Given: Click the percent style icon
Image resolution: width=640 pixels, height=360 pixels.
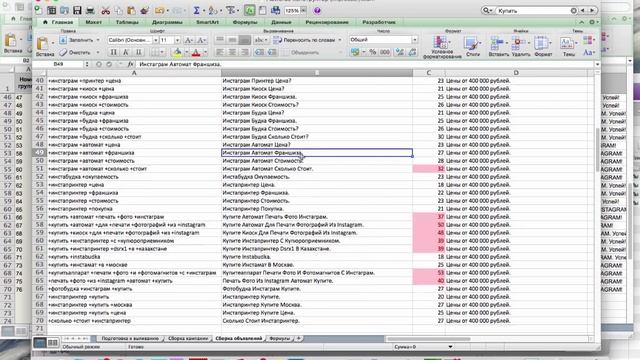Looking at the screenshot, I should point(372,52).
